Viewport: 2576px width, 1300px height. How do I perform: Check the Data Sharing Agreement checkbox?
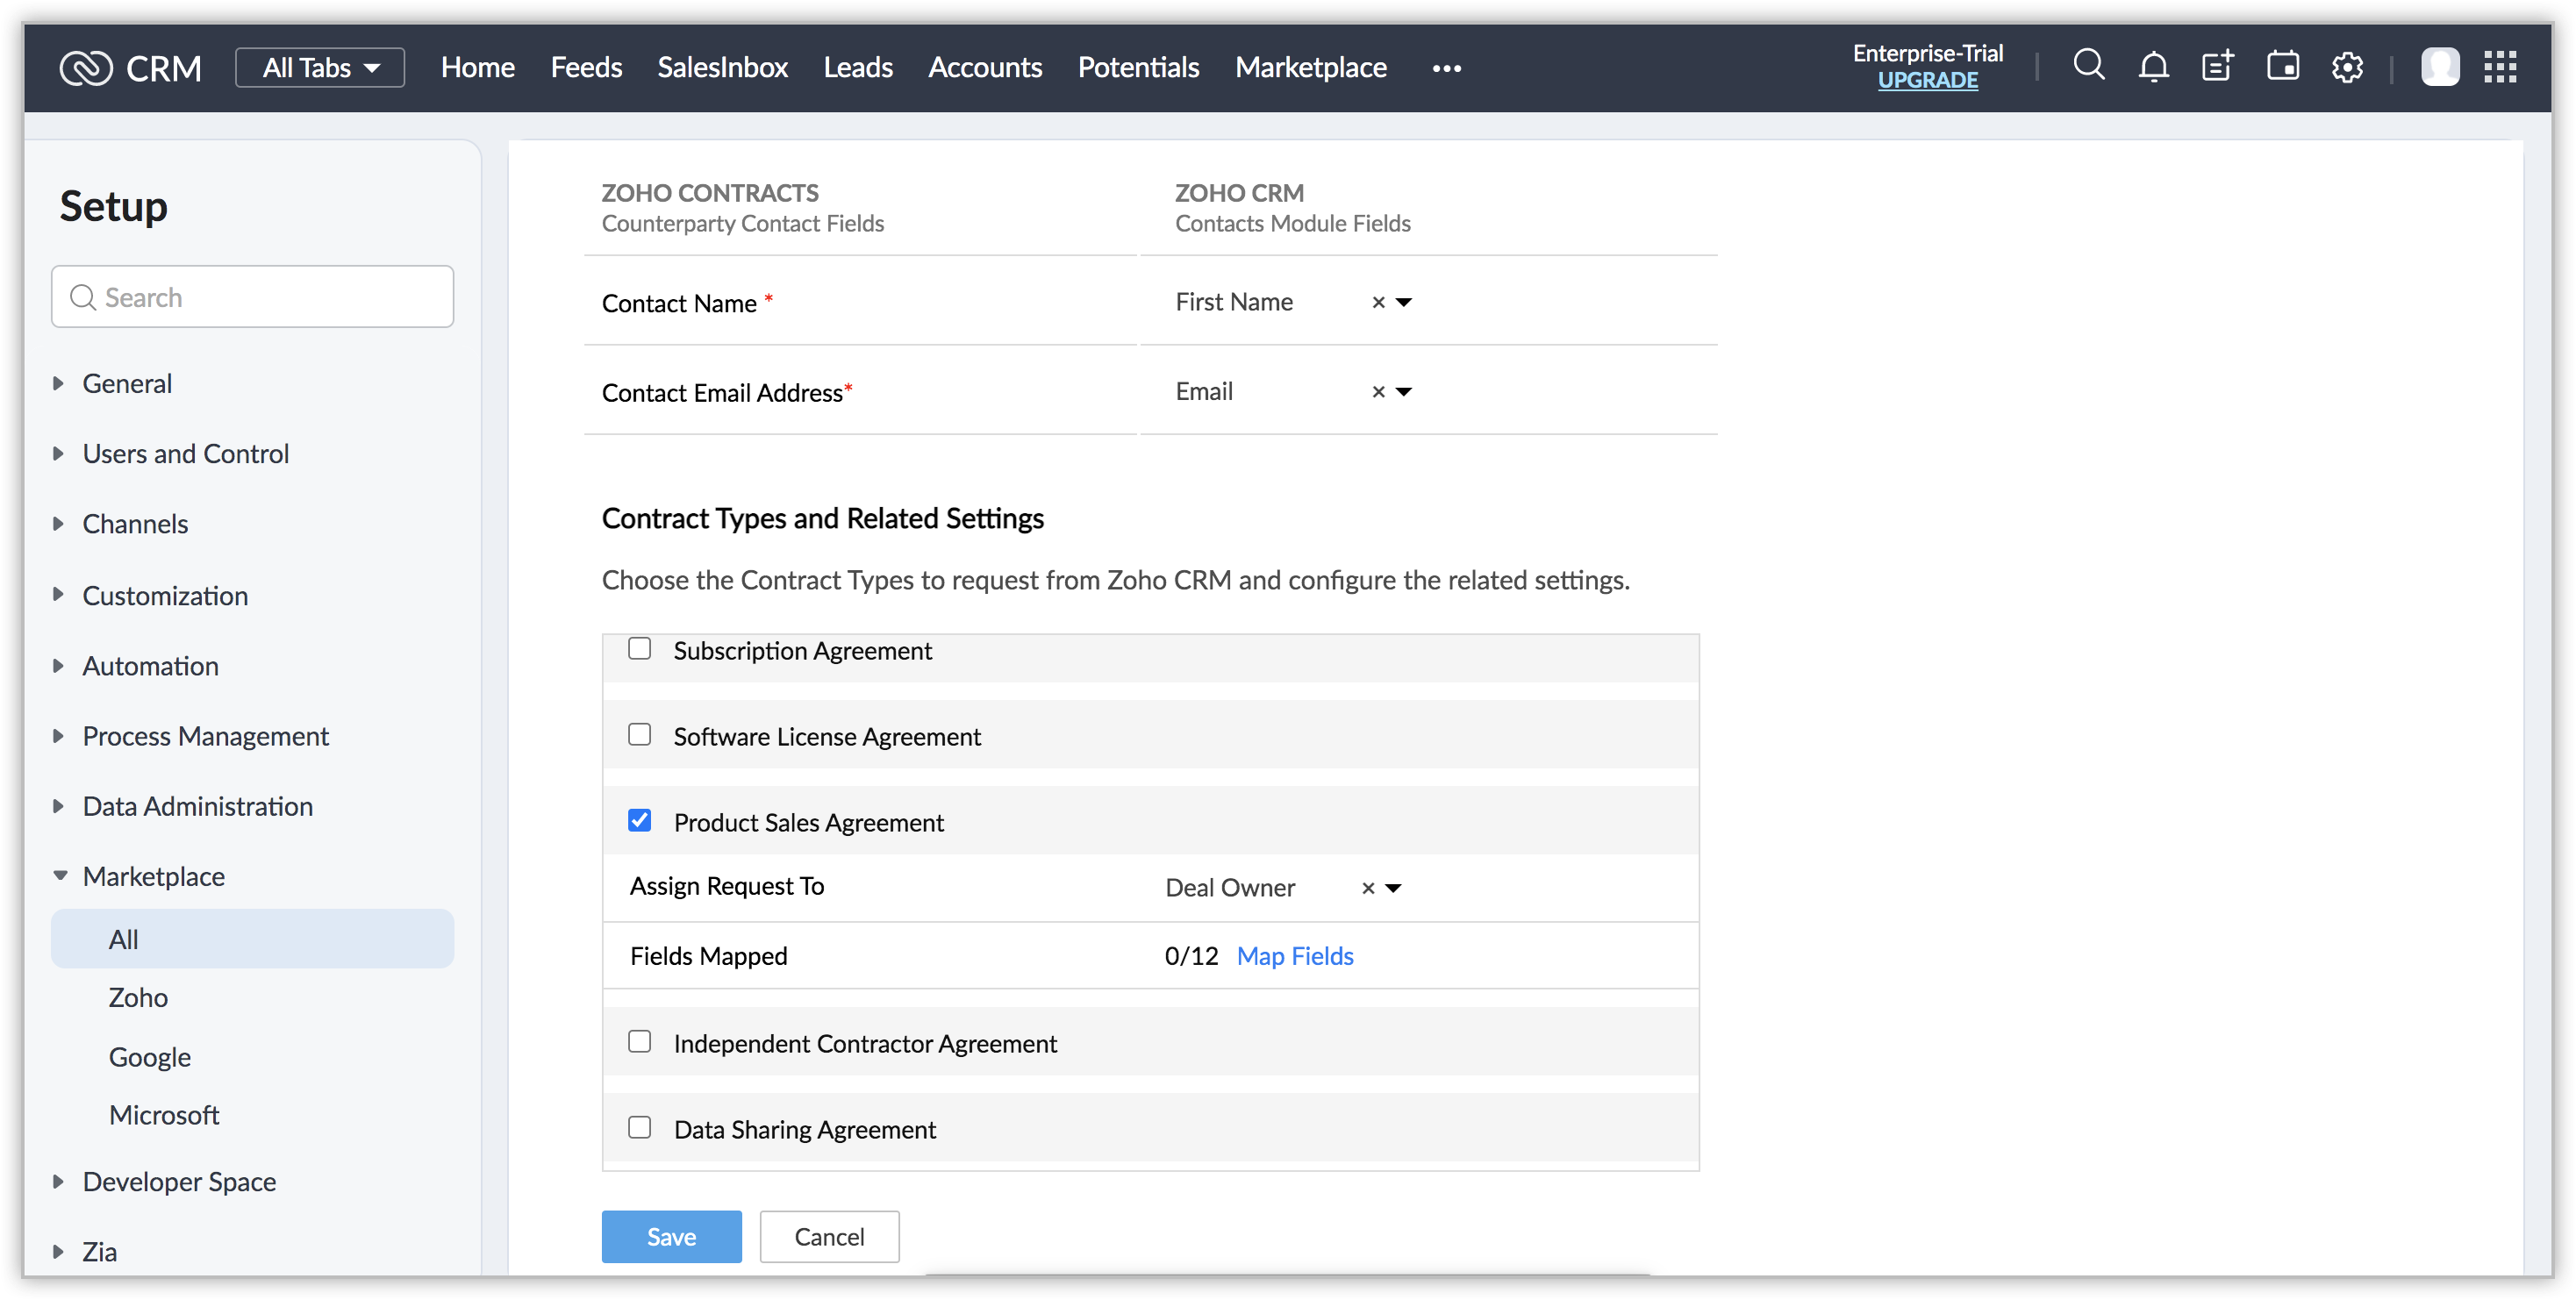point(639,1128)
